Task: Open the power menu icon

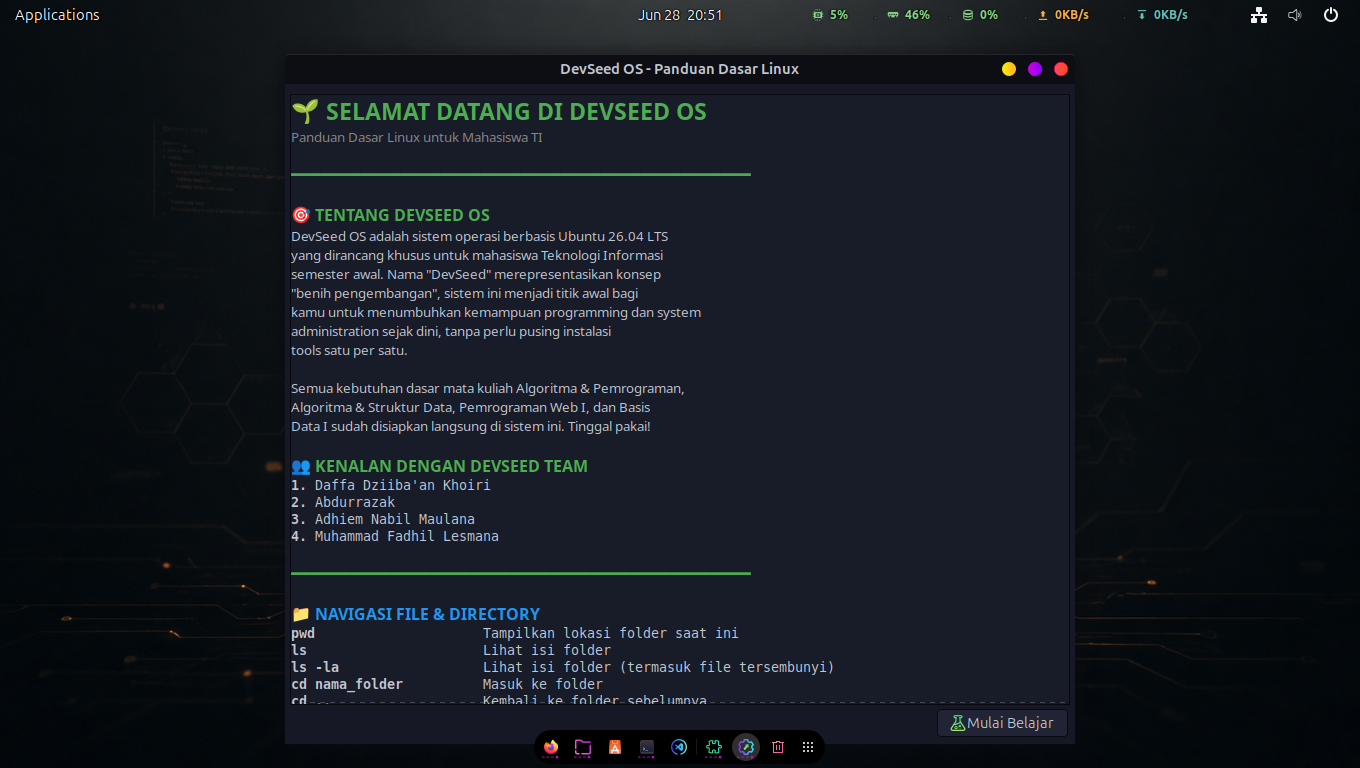Action: pos(1330,15)
